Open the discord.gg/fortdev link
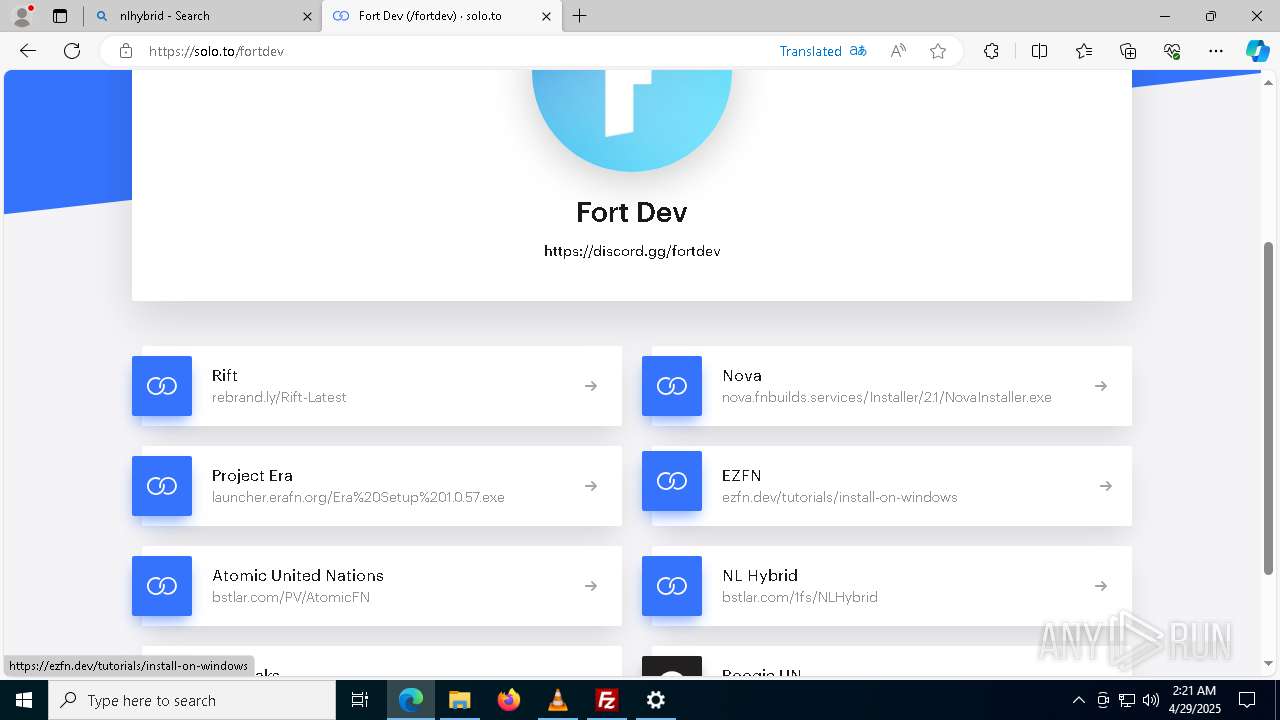Screen dimensions: 1280x720 coord(632,251)
